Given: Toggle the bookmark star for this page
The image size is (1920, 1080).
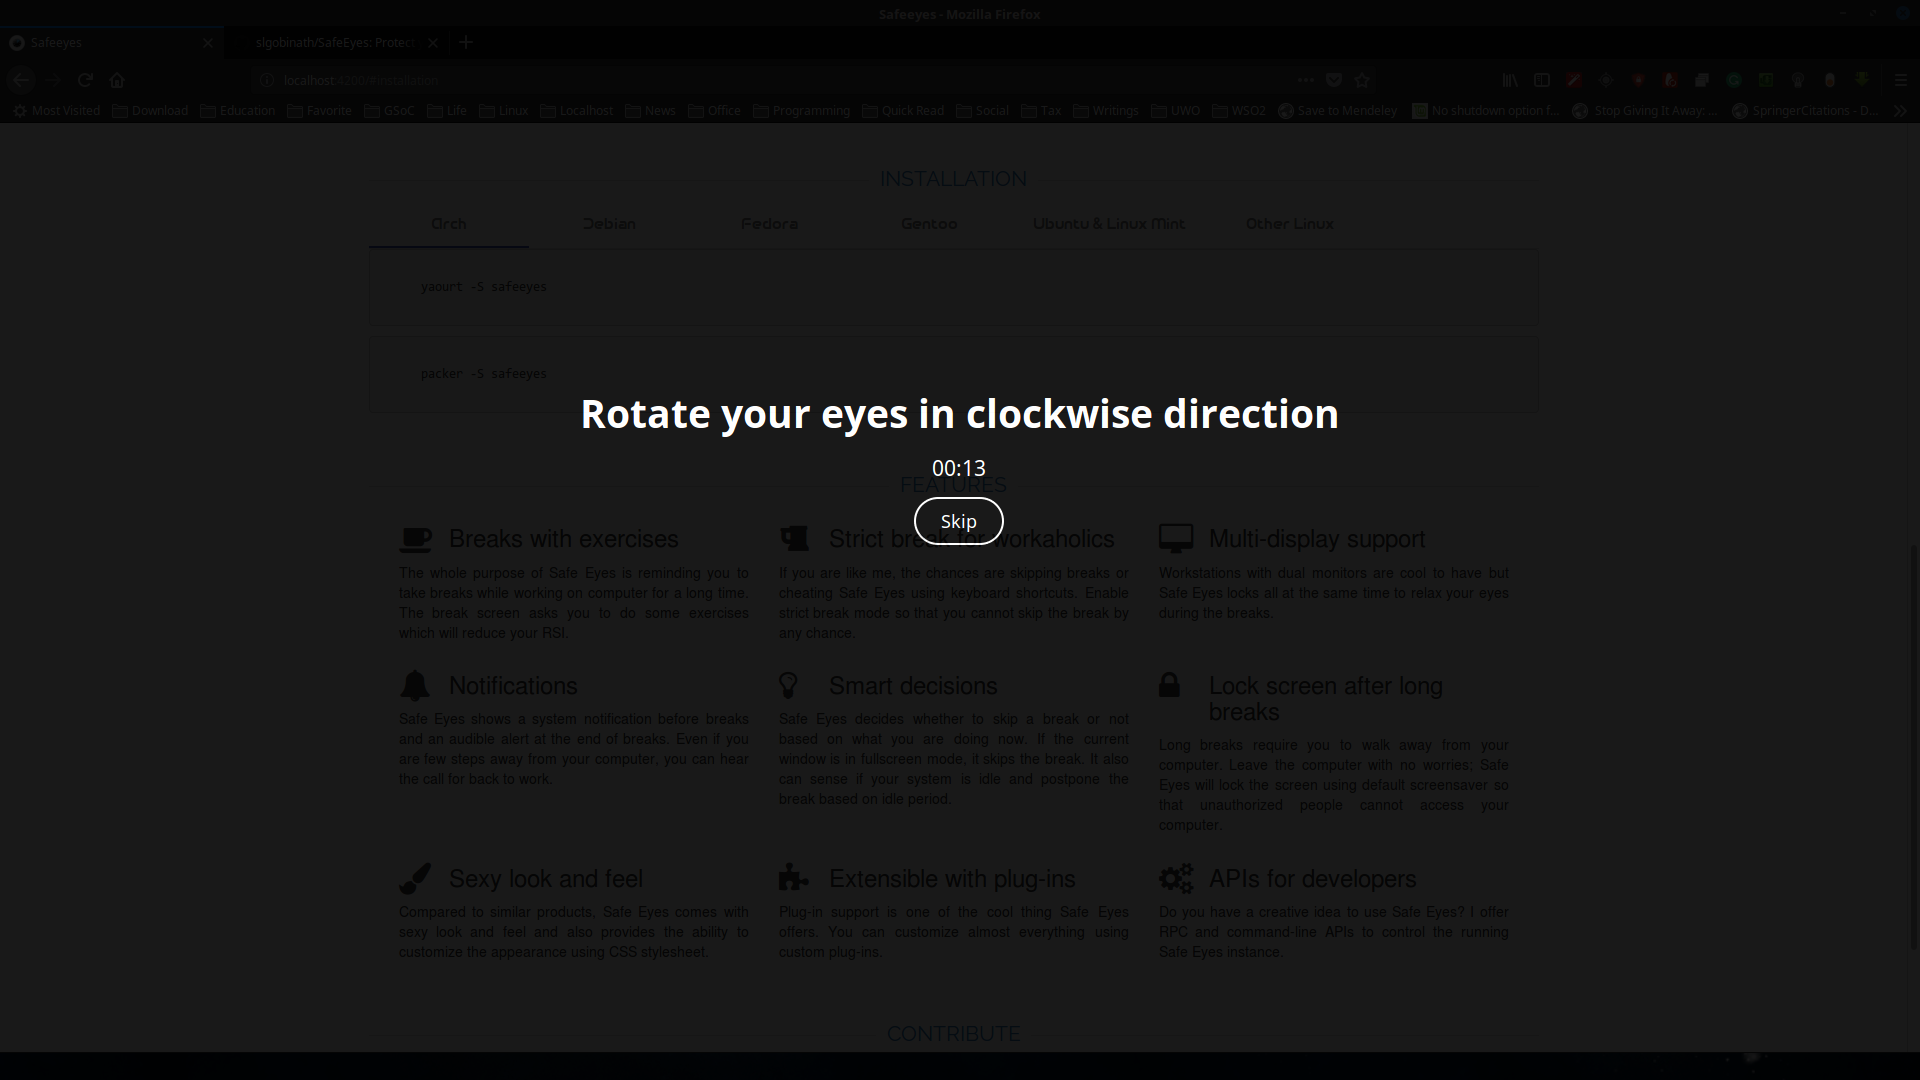Looking at the screenshot, I should pos(1362,80).
